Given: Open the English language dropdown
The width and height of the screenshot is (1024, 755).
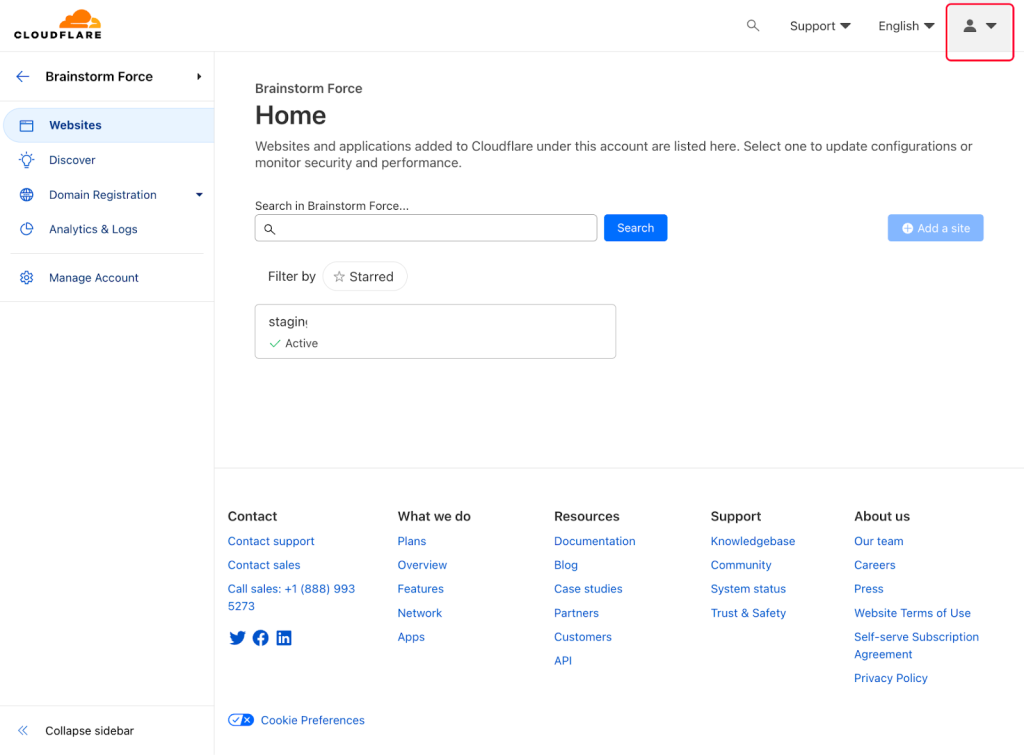Looking at the screenshot, I should pos(906,26).
